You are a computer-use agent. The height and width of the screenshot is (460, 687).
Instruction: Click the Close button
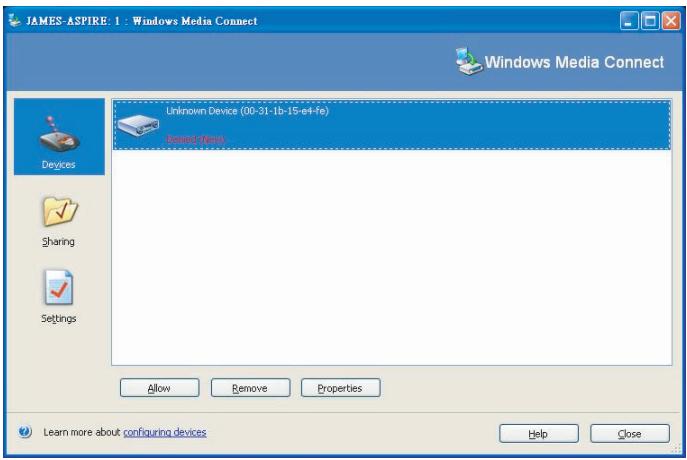pyautogui.click(x=630, y=434)
